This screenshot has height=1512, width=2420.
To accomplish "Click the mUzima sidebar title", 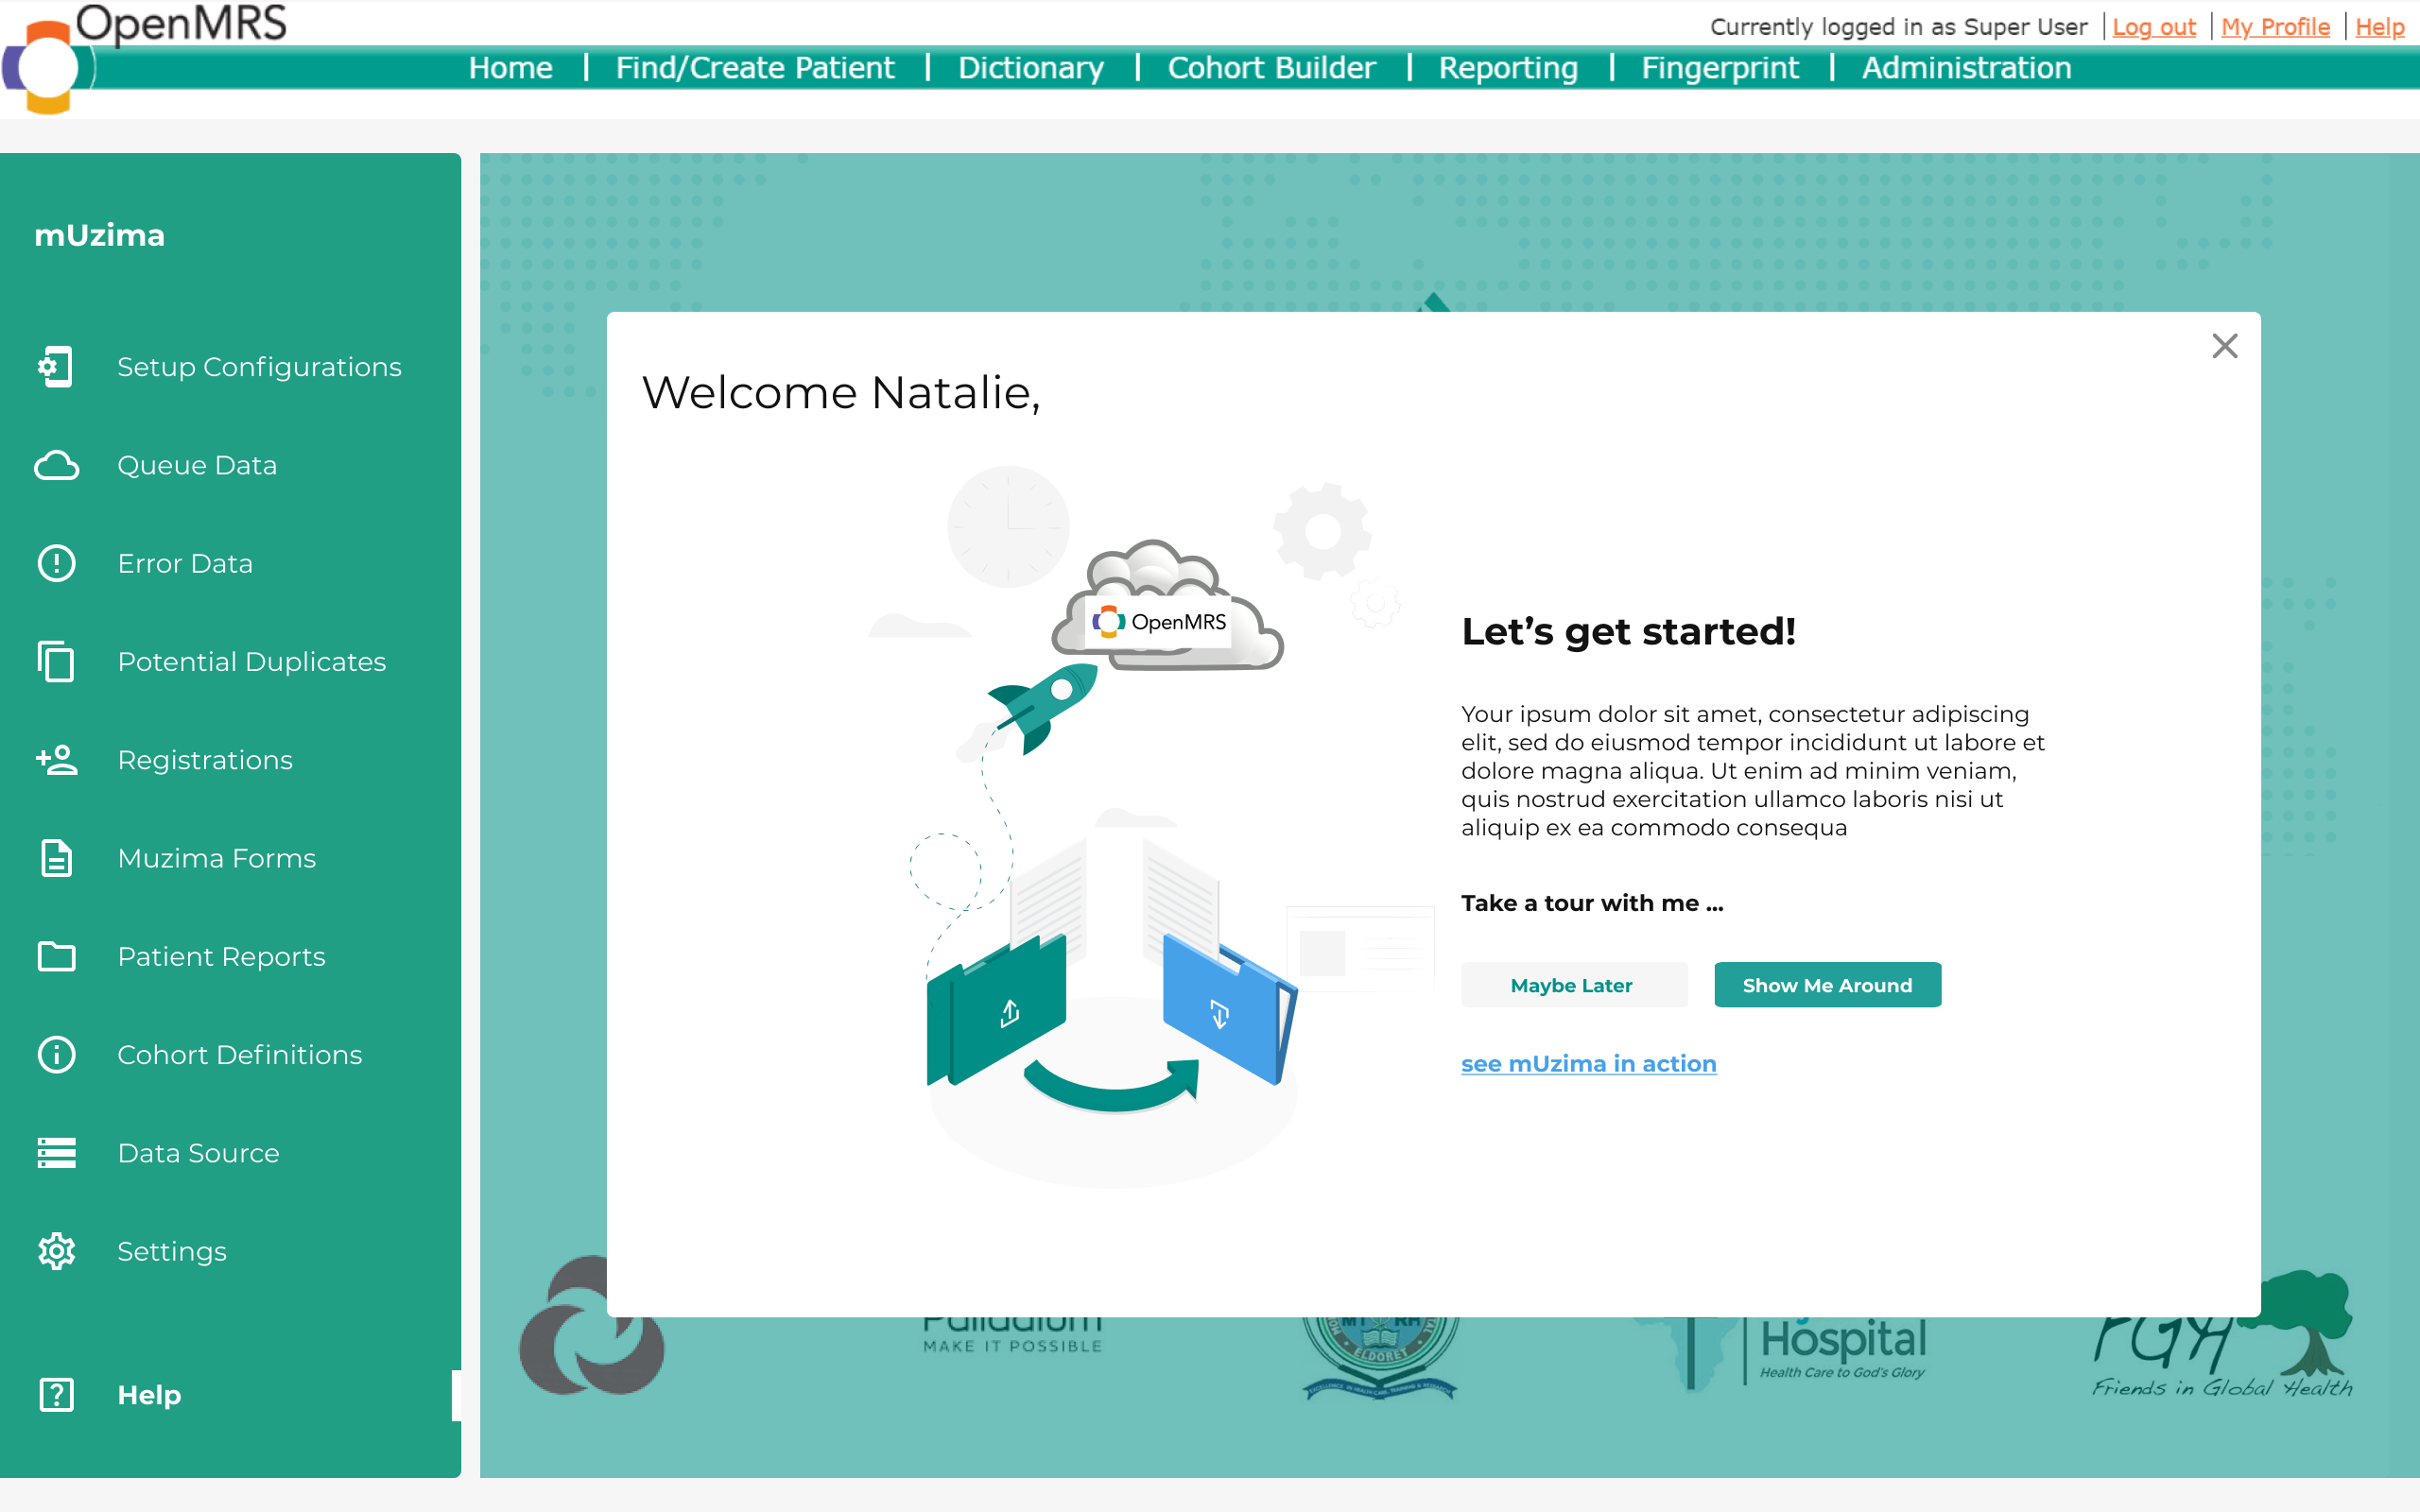I will 99,235.
